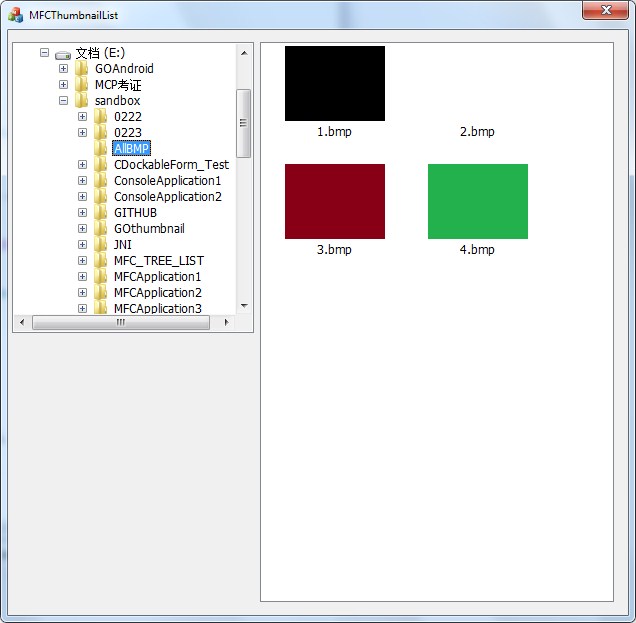636x623 pixels.
Task: Select the 0223 tree label
Action: point(128,132)
